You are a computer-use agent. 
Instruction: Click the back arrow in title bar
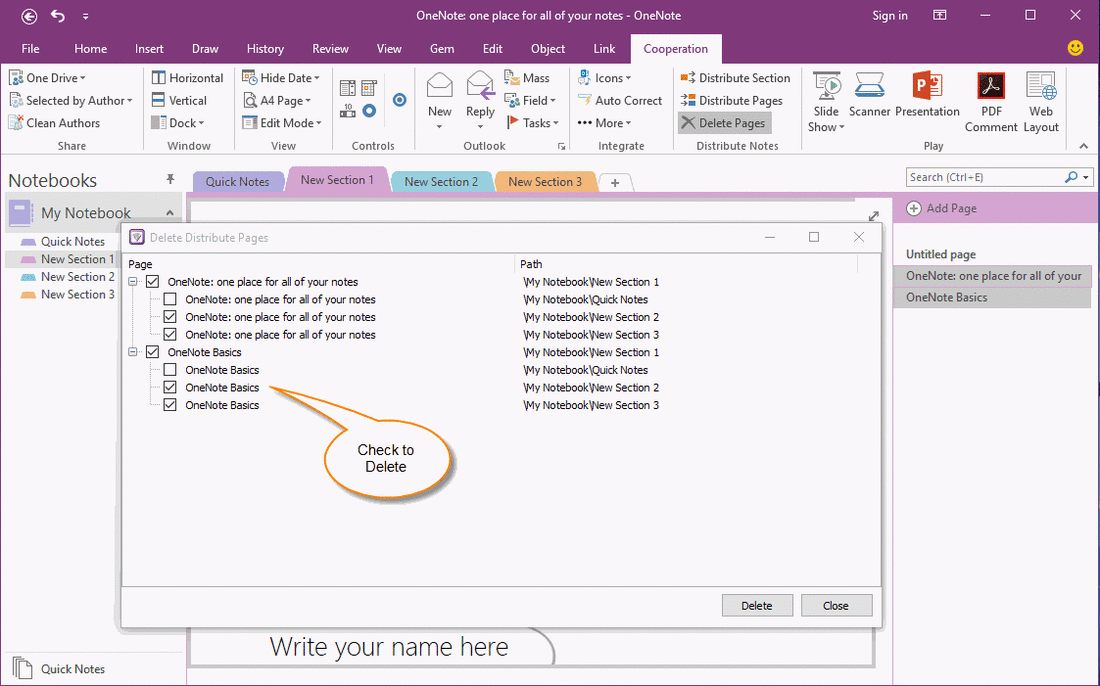click(x=29, y=15)
